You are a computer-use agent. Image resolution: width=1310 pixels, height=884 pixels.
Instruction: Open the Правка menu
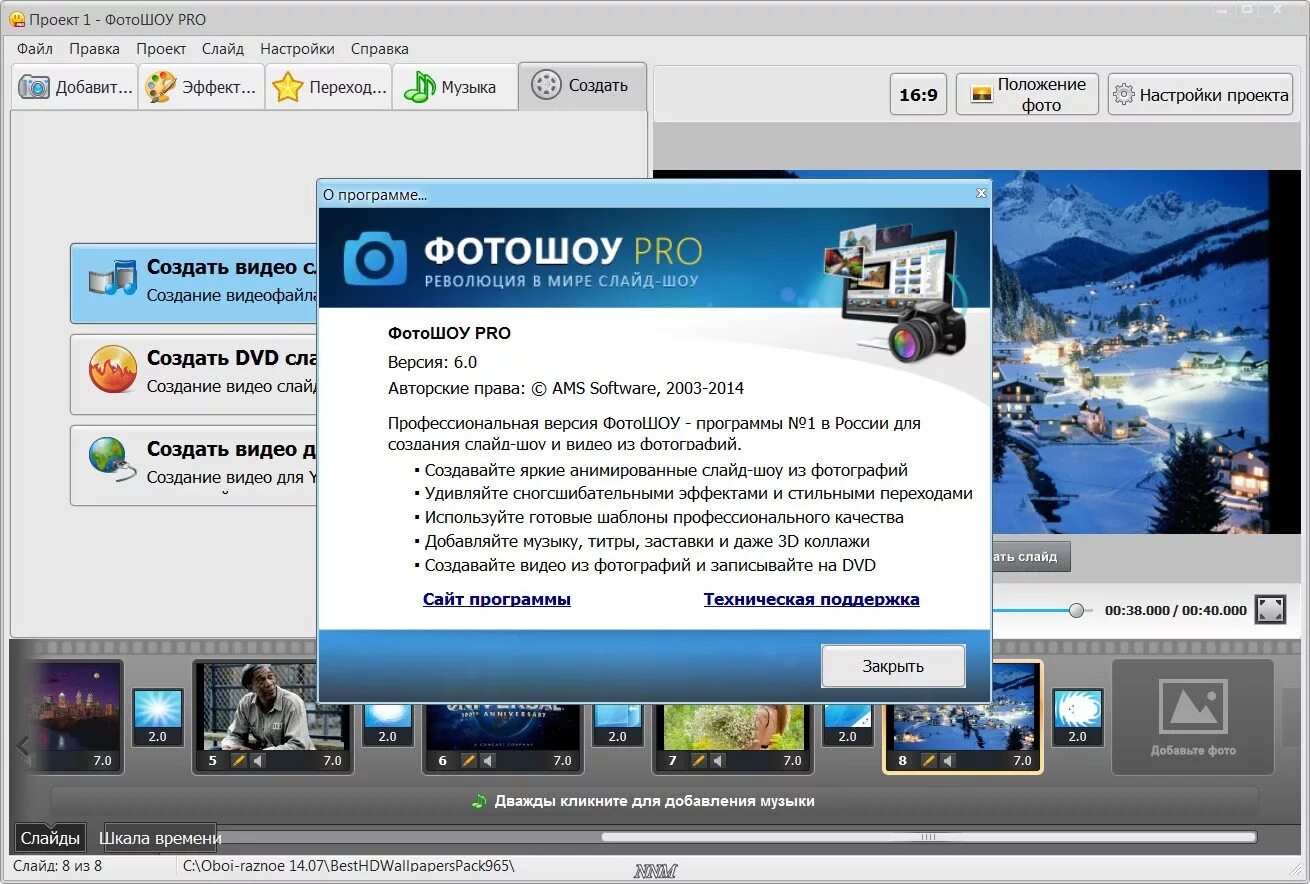[94, 48]
